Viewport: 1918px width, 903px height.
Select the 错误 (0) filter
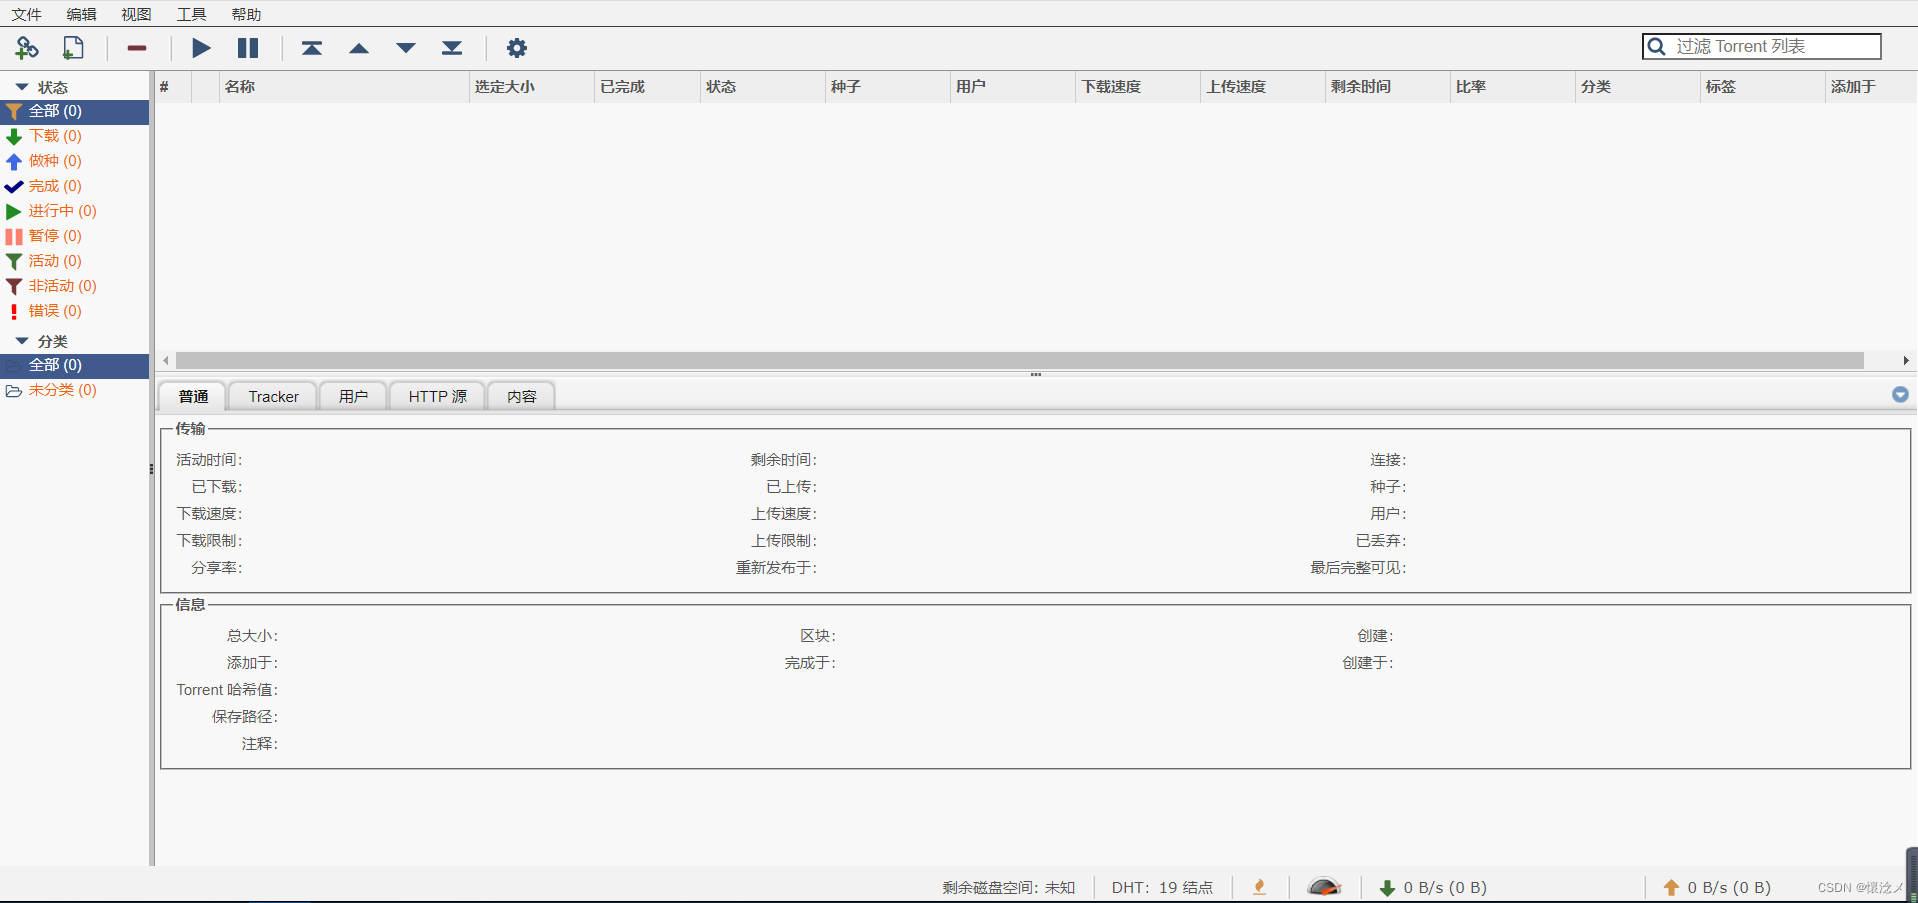(75, 311)
